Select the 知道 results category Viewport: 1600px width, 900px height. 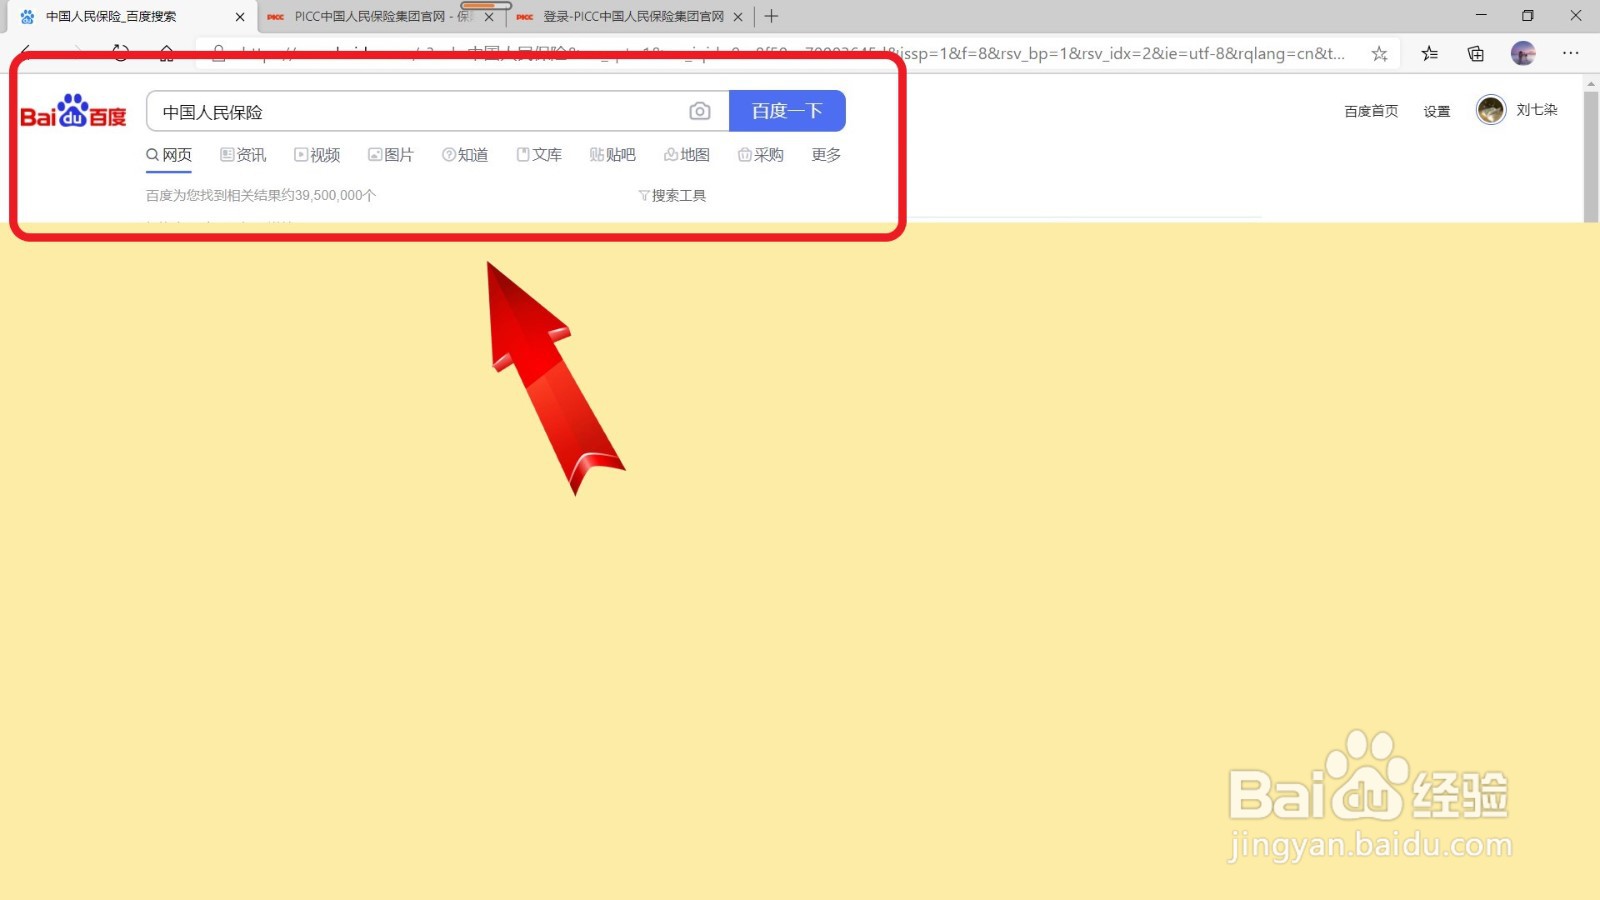coord(465,155)
